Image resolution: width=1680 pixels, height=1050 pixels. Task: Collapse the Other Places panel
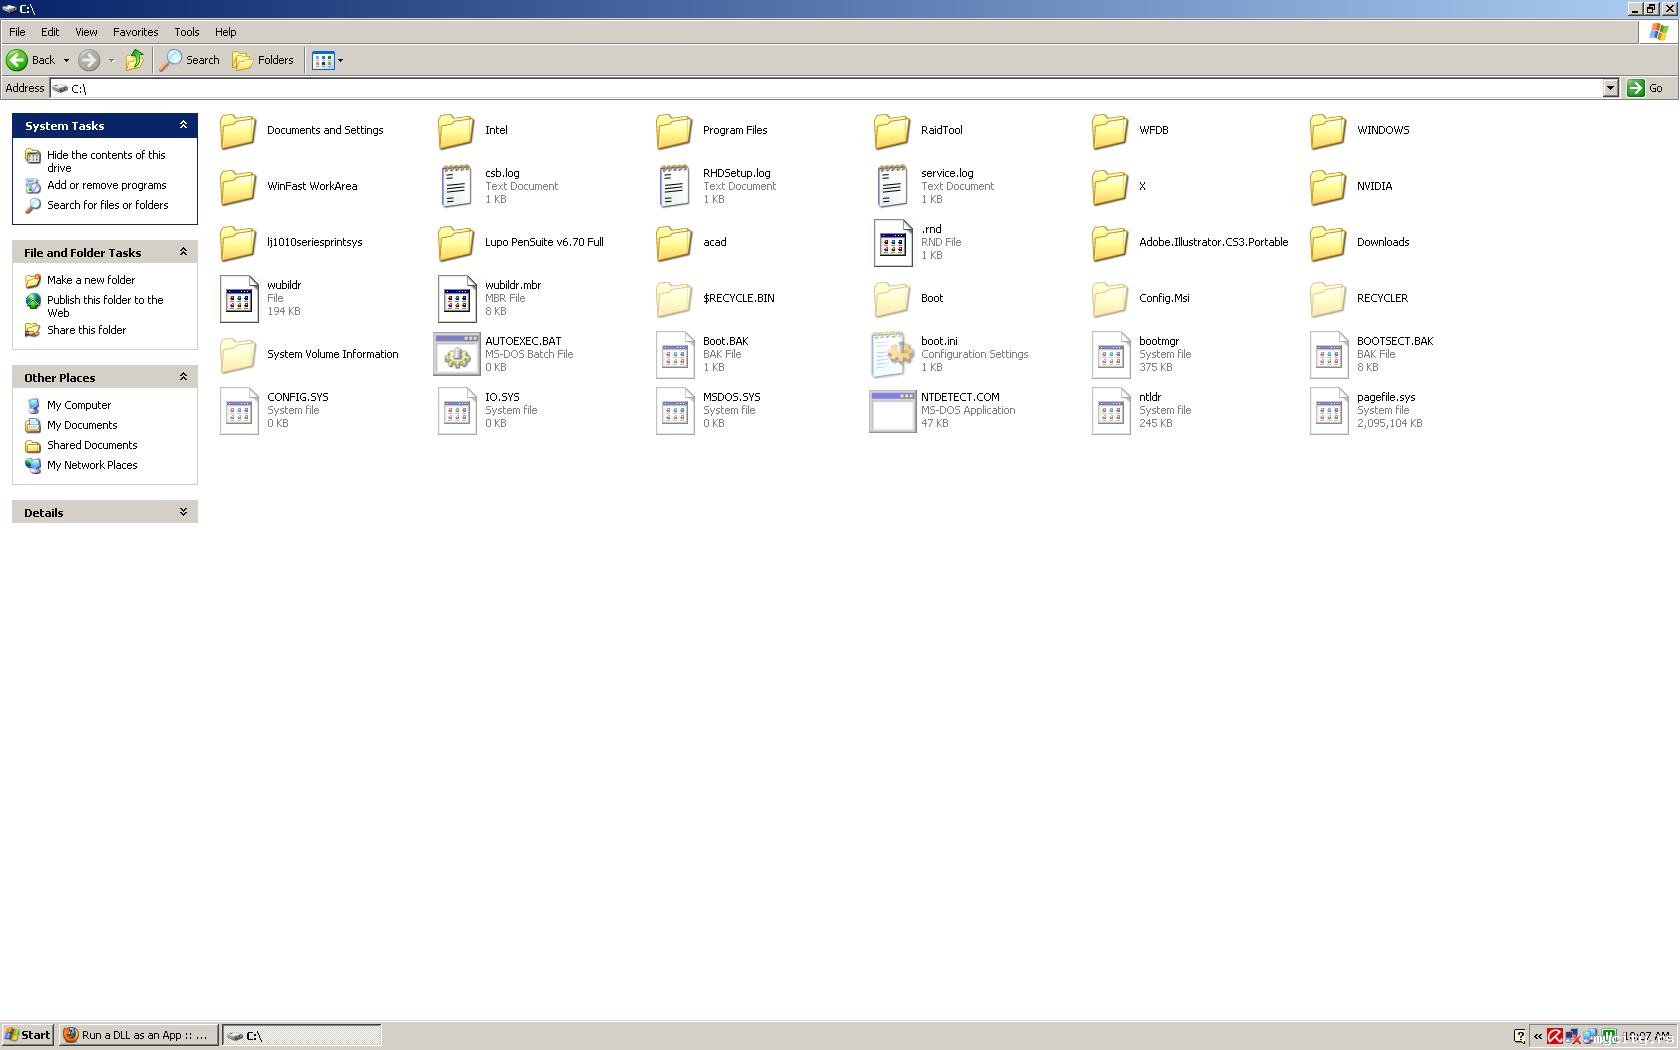click(x=183, y=377)
